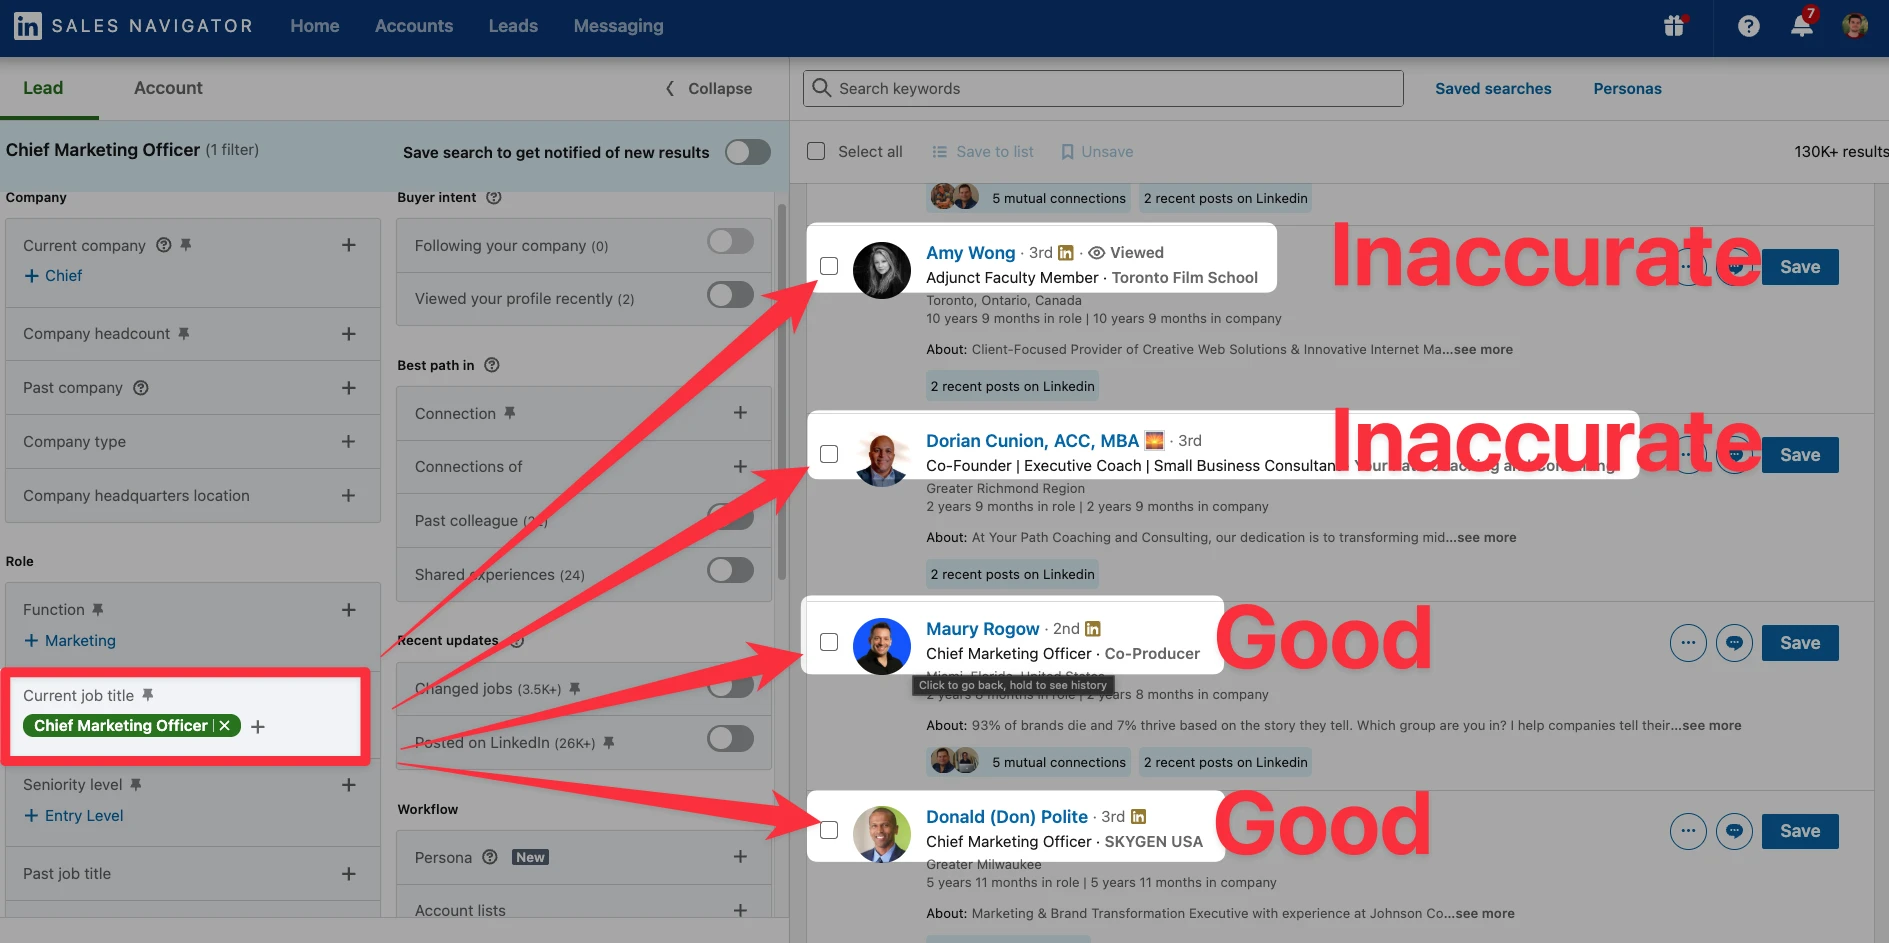Image resolution: width=1889 pixels, height=943 pixels.
Task: Message Donald (Don) Polite via chat icon
Action: click(1734, 831)
